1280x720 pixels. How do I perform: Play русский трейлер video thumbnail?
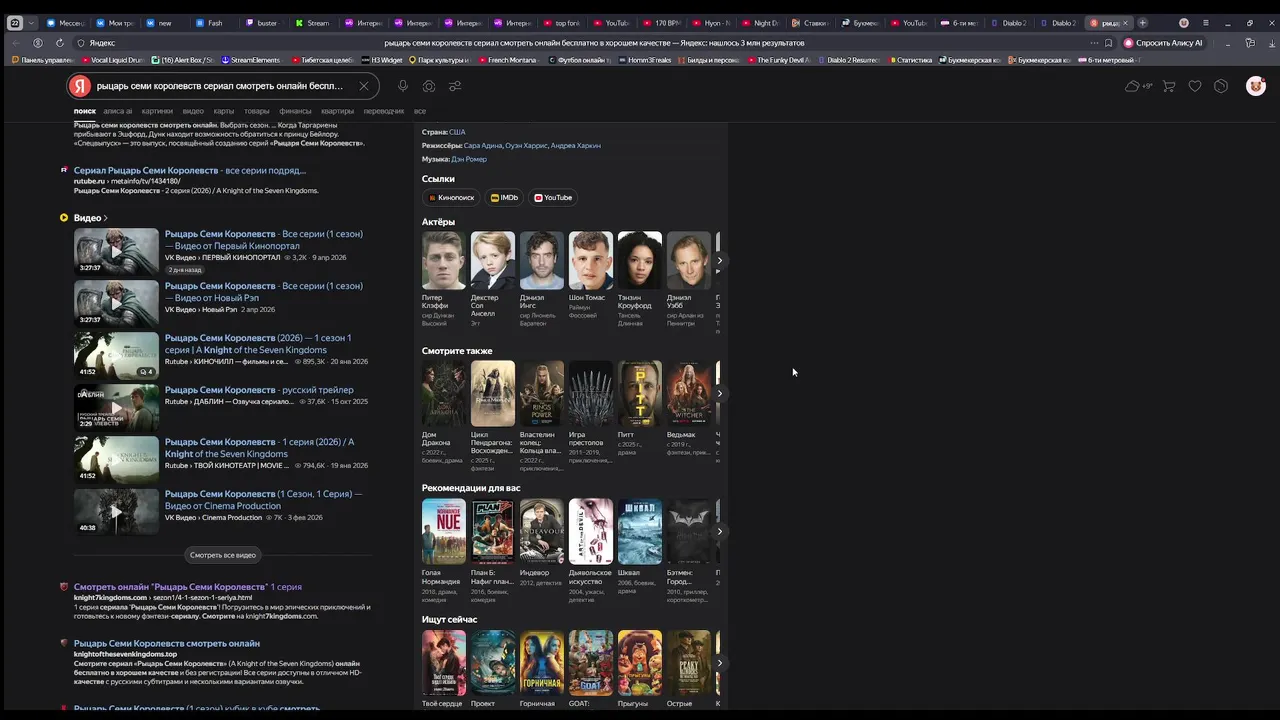[116, 408]
